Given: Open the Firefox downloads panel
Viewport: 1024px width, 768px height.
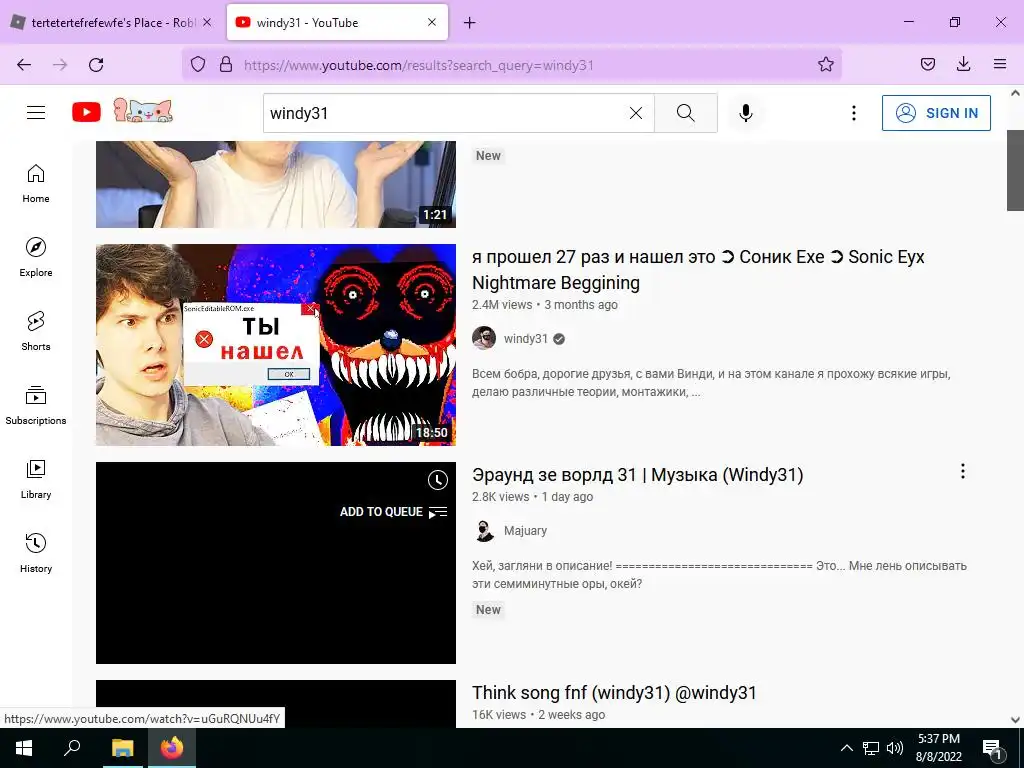Looking at the screenshot, I should coord(963,65).
